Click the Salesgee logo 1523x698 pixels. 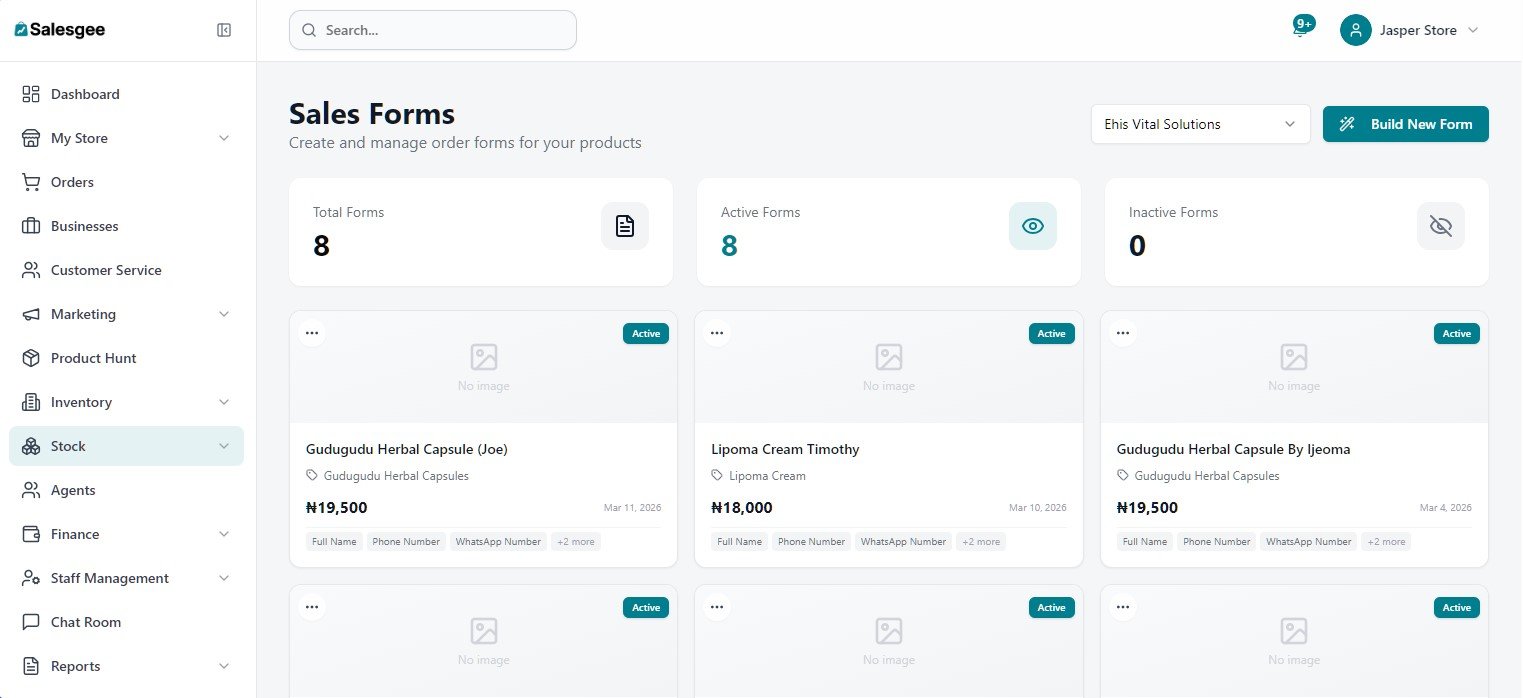(60, 30)
